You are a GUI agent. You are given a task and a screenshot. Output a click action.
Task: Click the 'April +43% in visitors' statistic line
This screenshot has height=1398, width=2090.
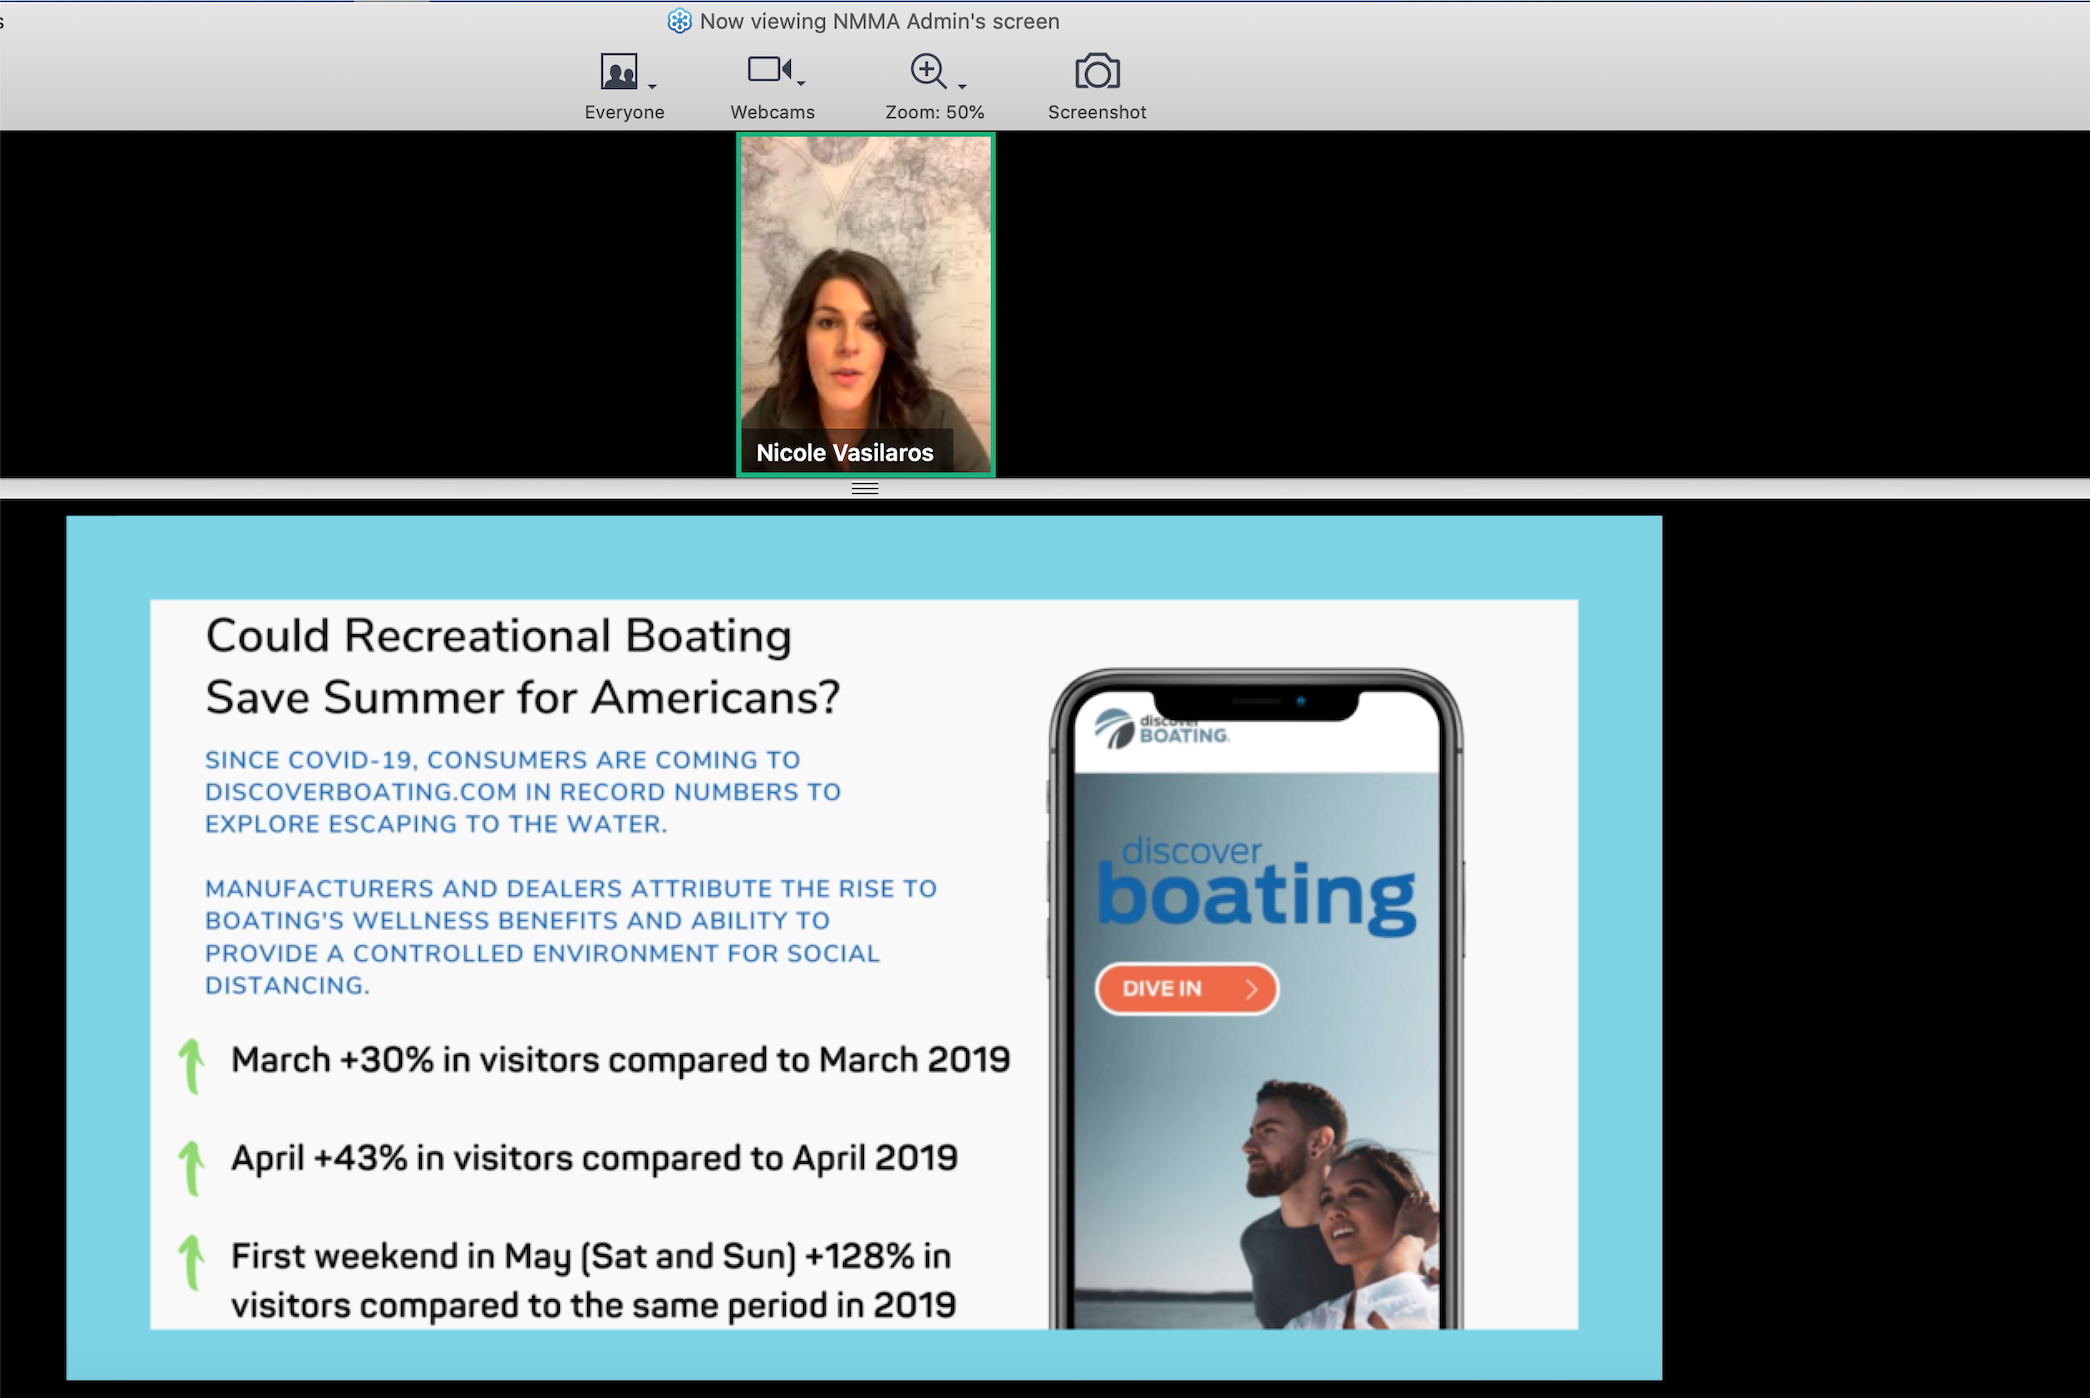(x=594, y=1158)
